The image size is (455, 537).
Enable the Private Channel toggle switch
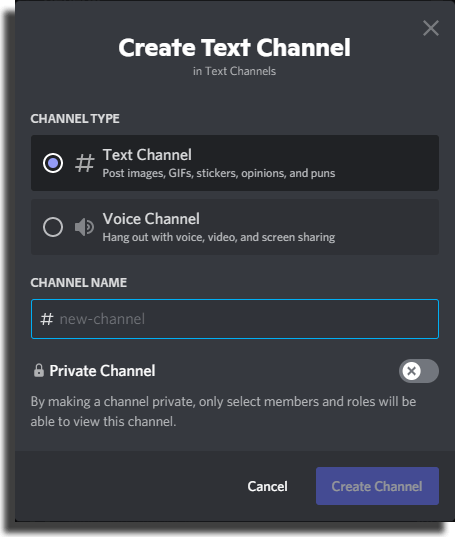pos(419,371)
